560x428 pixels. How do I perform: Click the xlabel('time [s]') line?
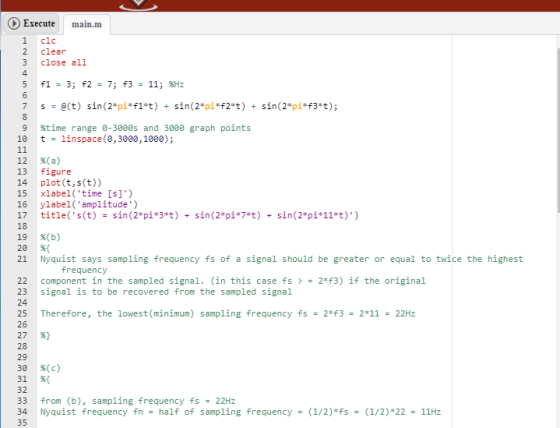tap(86, 194)
